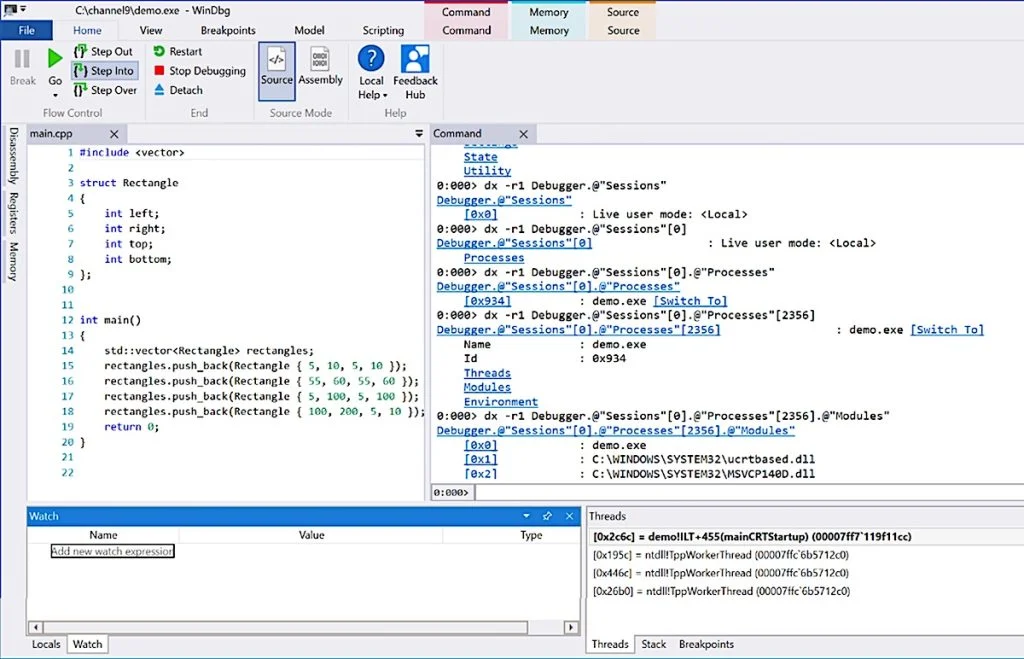Click the command input field
This screenshot has width=1024, height=659.
[x=740, y=492]
